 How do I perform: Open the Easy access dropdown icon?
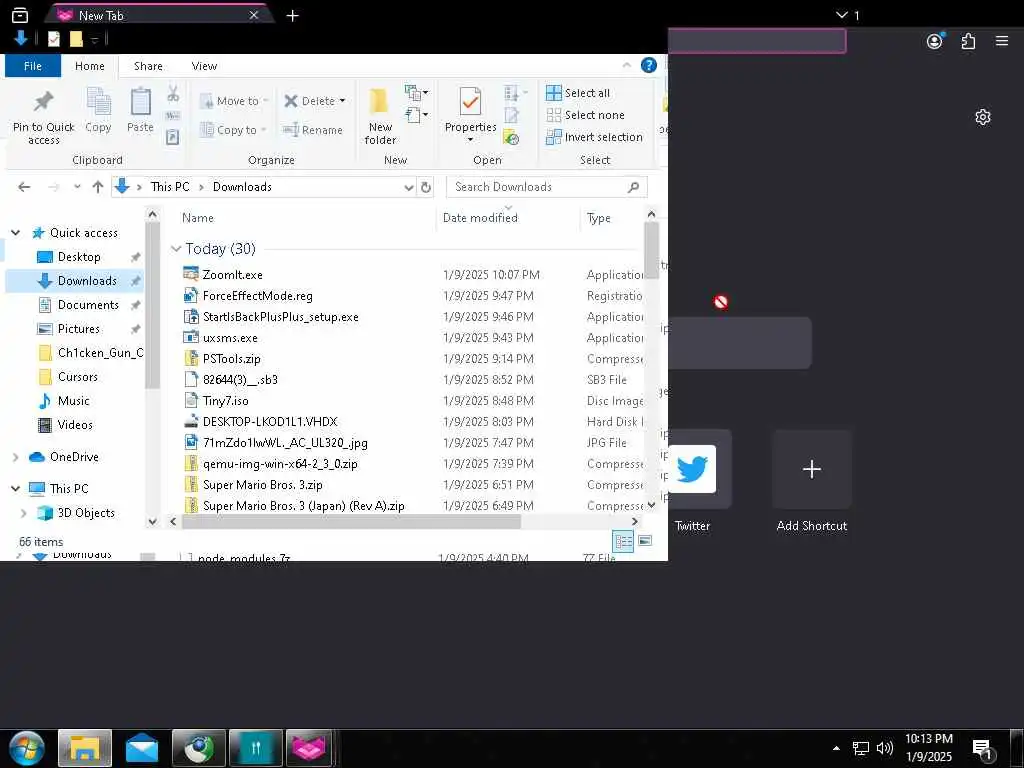pos(417,115)
